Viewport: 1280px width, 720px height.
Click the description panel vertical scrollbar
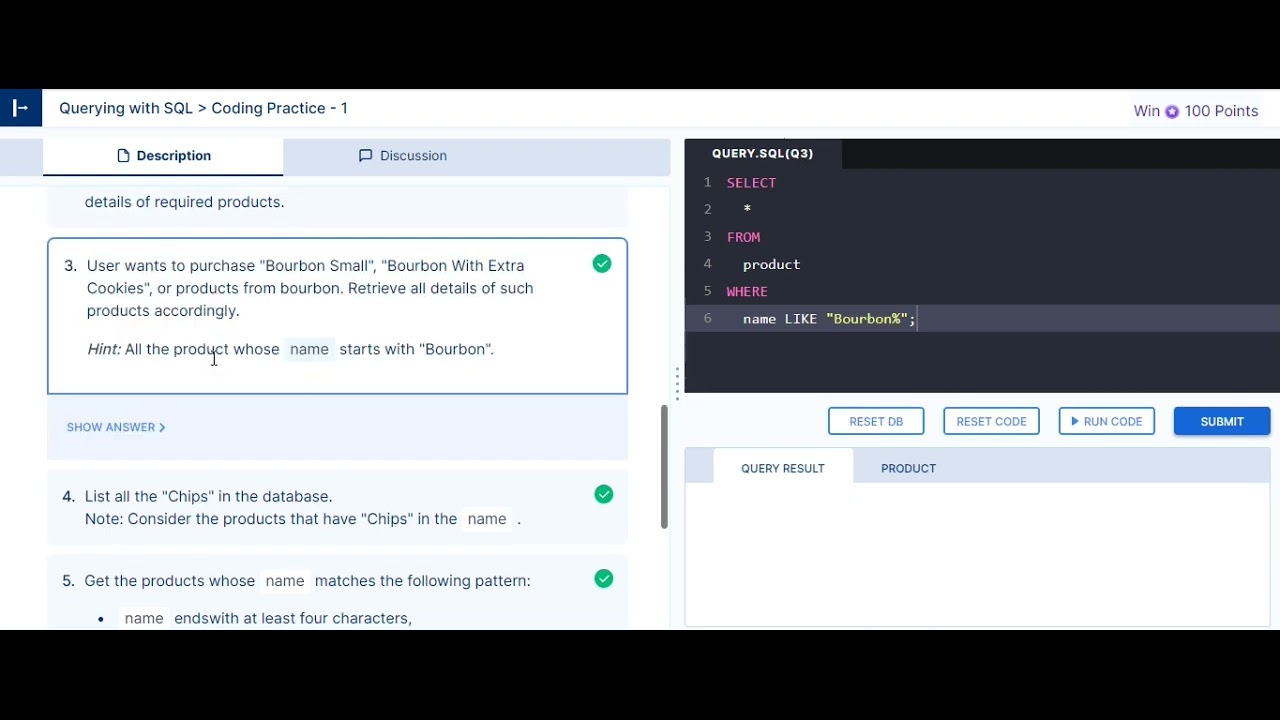tap(664, 467)
